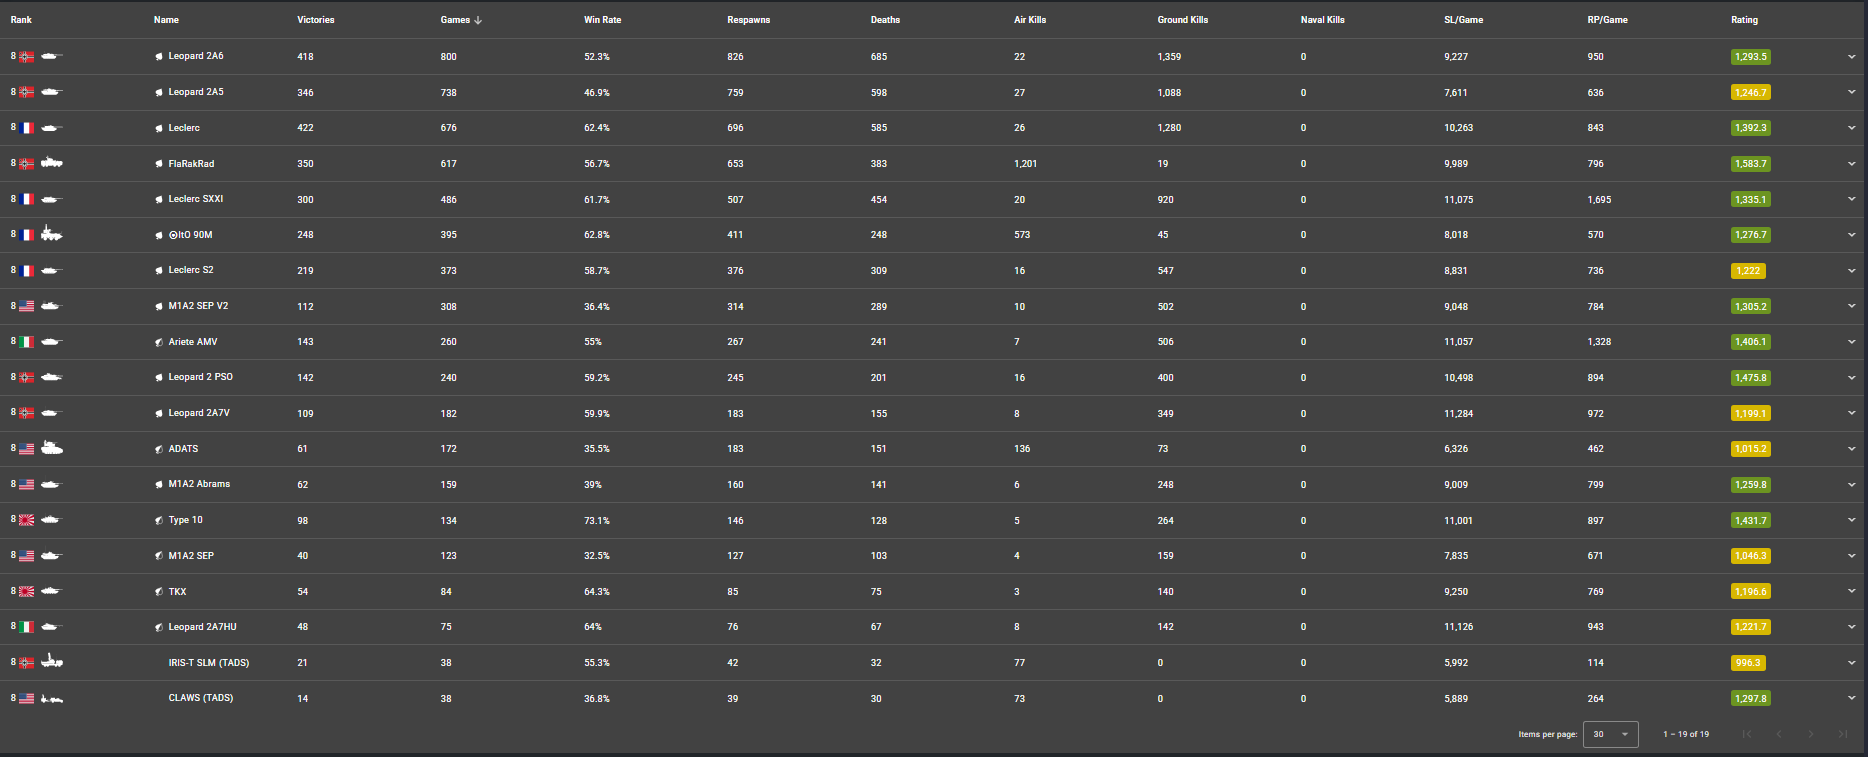Sort by the Respawns column header
Viewport: 1868px width, 757px height.
[x=749, y=20]
